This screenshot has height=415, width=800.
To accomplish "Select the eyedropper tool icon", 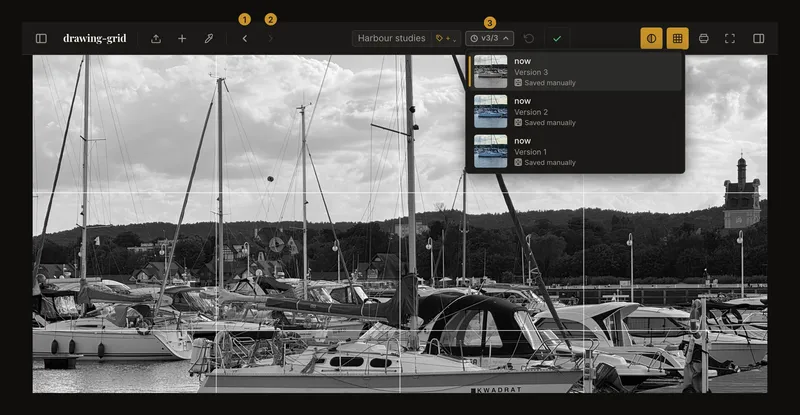I will [x=209, y=39].
